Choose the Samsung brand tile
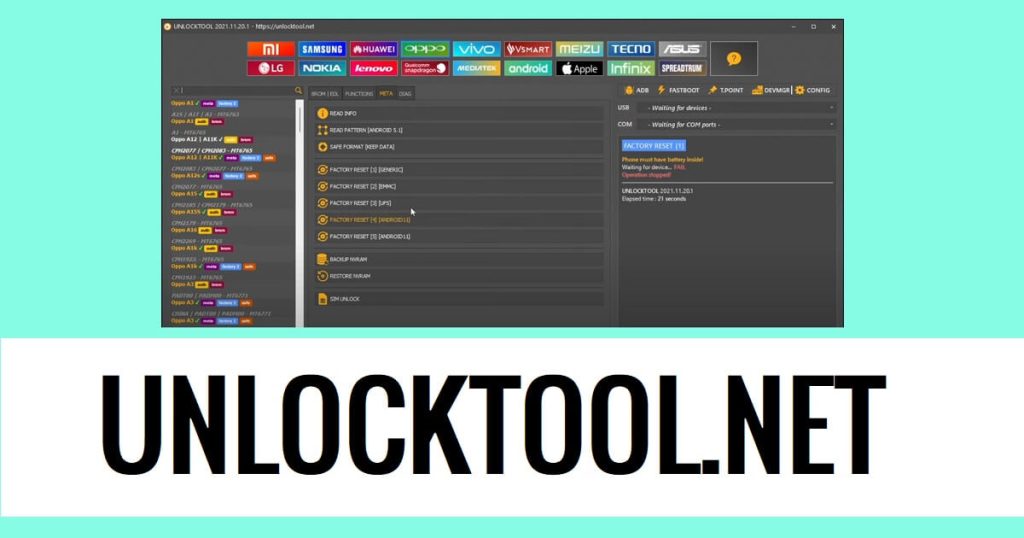The height and width of the screenshot is (538, 1024). (x=322, y=49)
